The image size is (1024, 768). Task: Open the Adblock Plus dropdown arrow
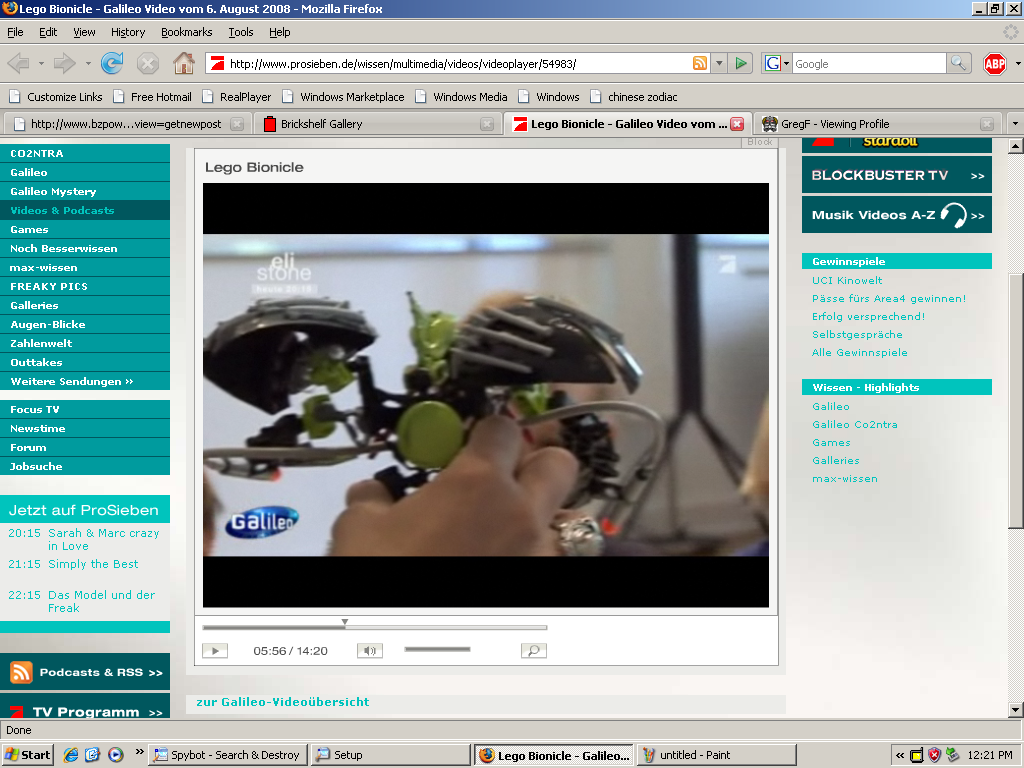point(1017,63)
